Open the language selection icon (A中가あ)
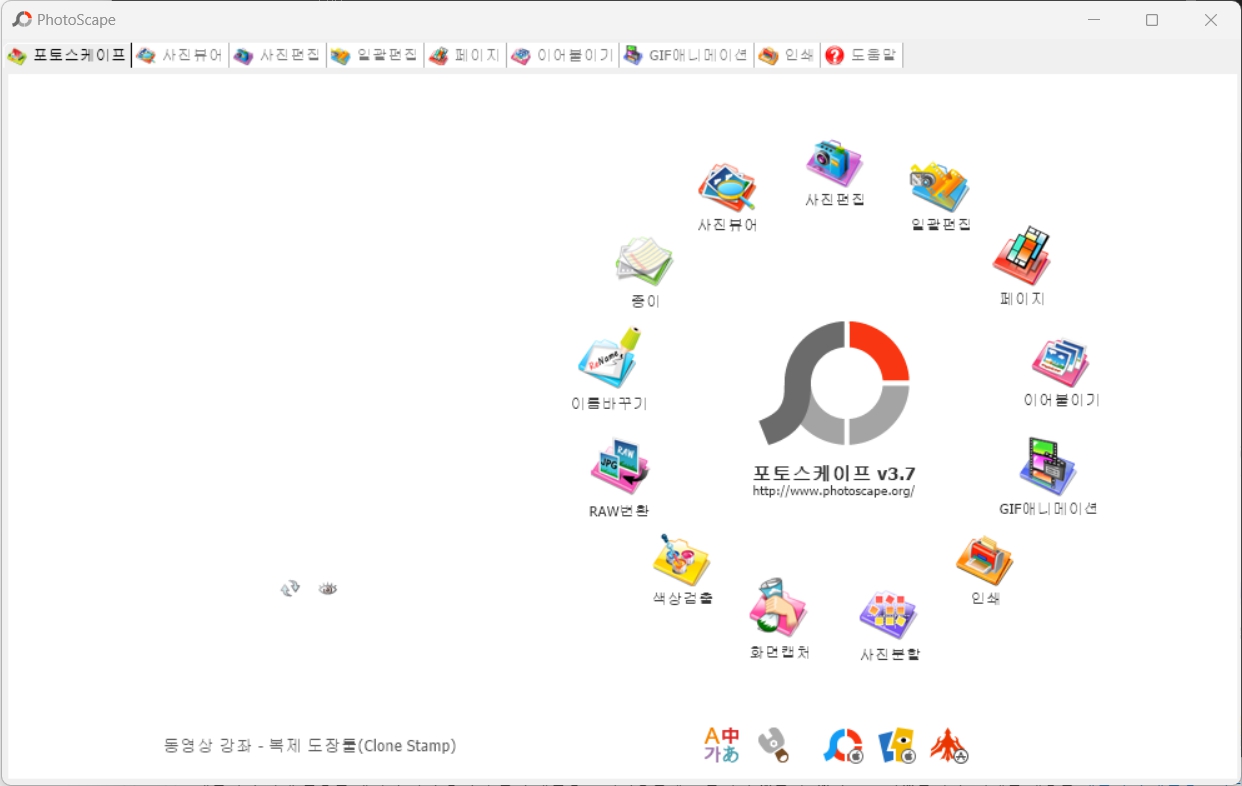This screenshot has height=786, width=1242. click(721, 745)
